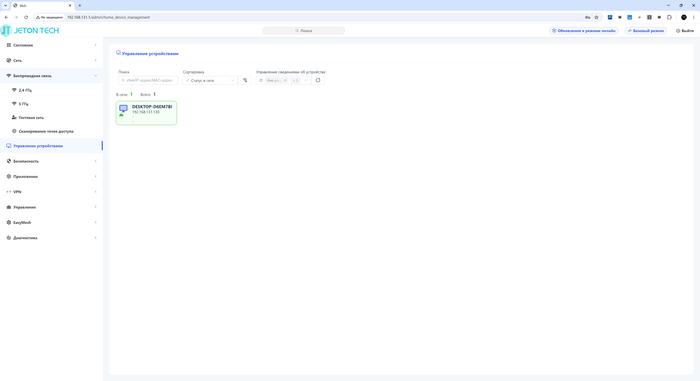Go to Гостевая сеть page

[31, 117]
